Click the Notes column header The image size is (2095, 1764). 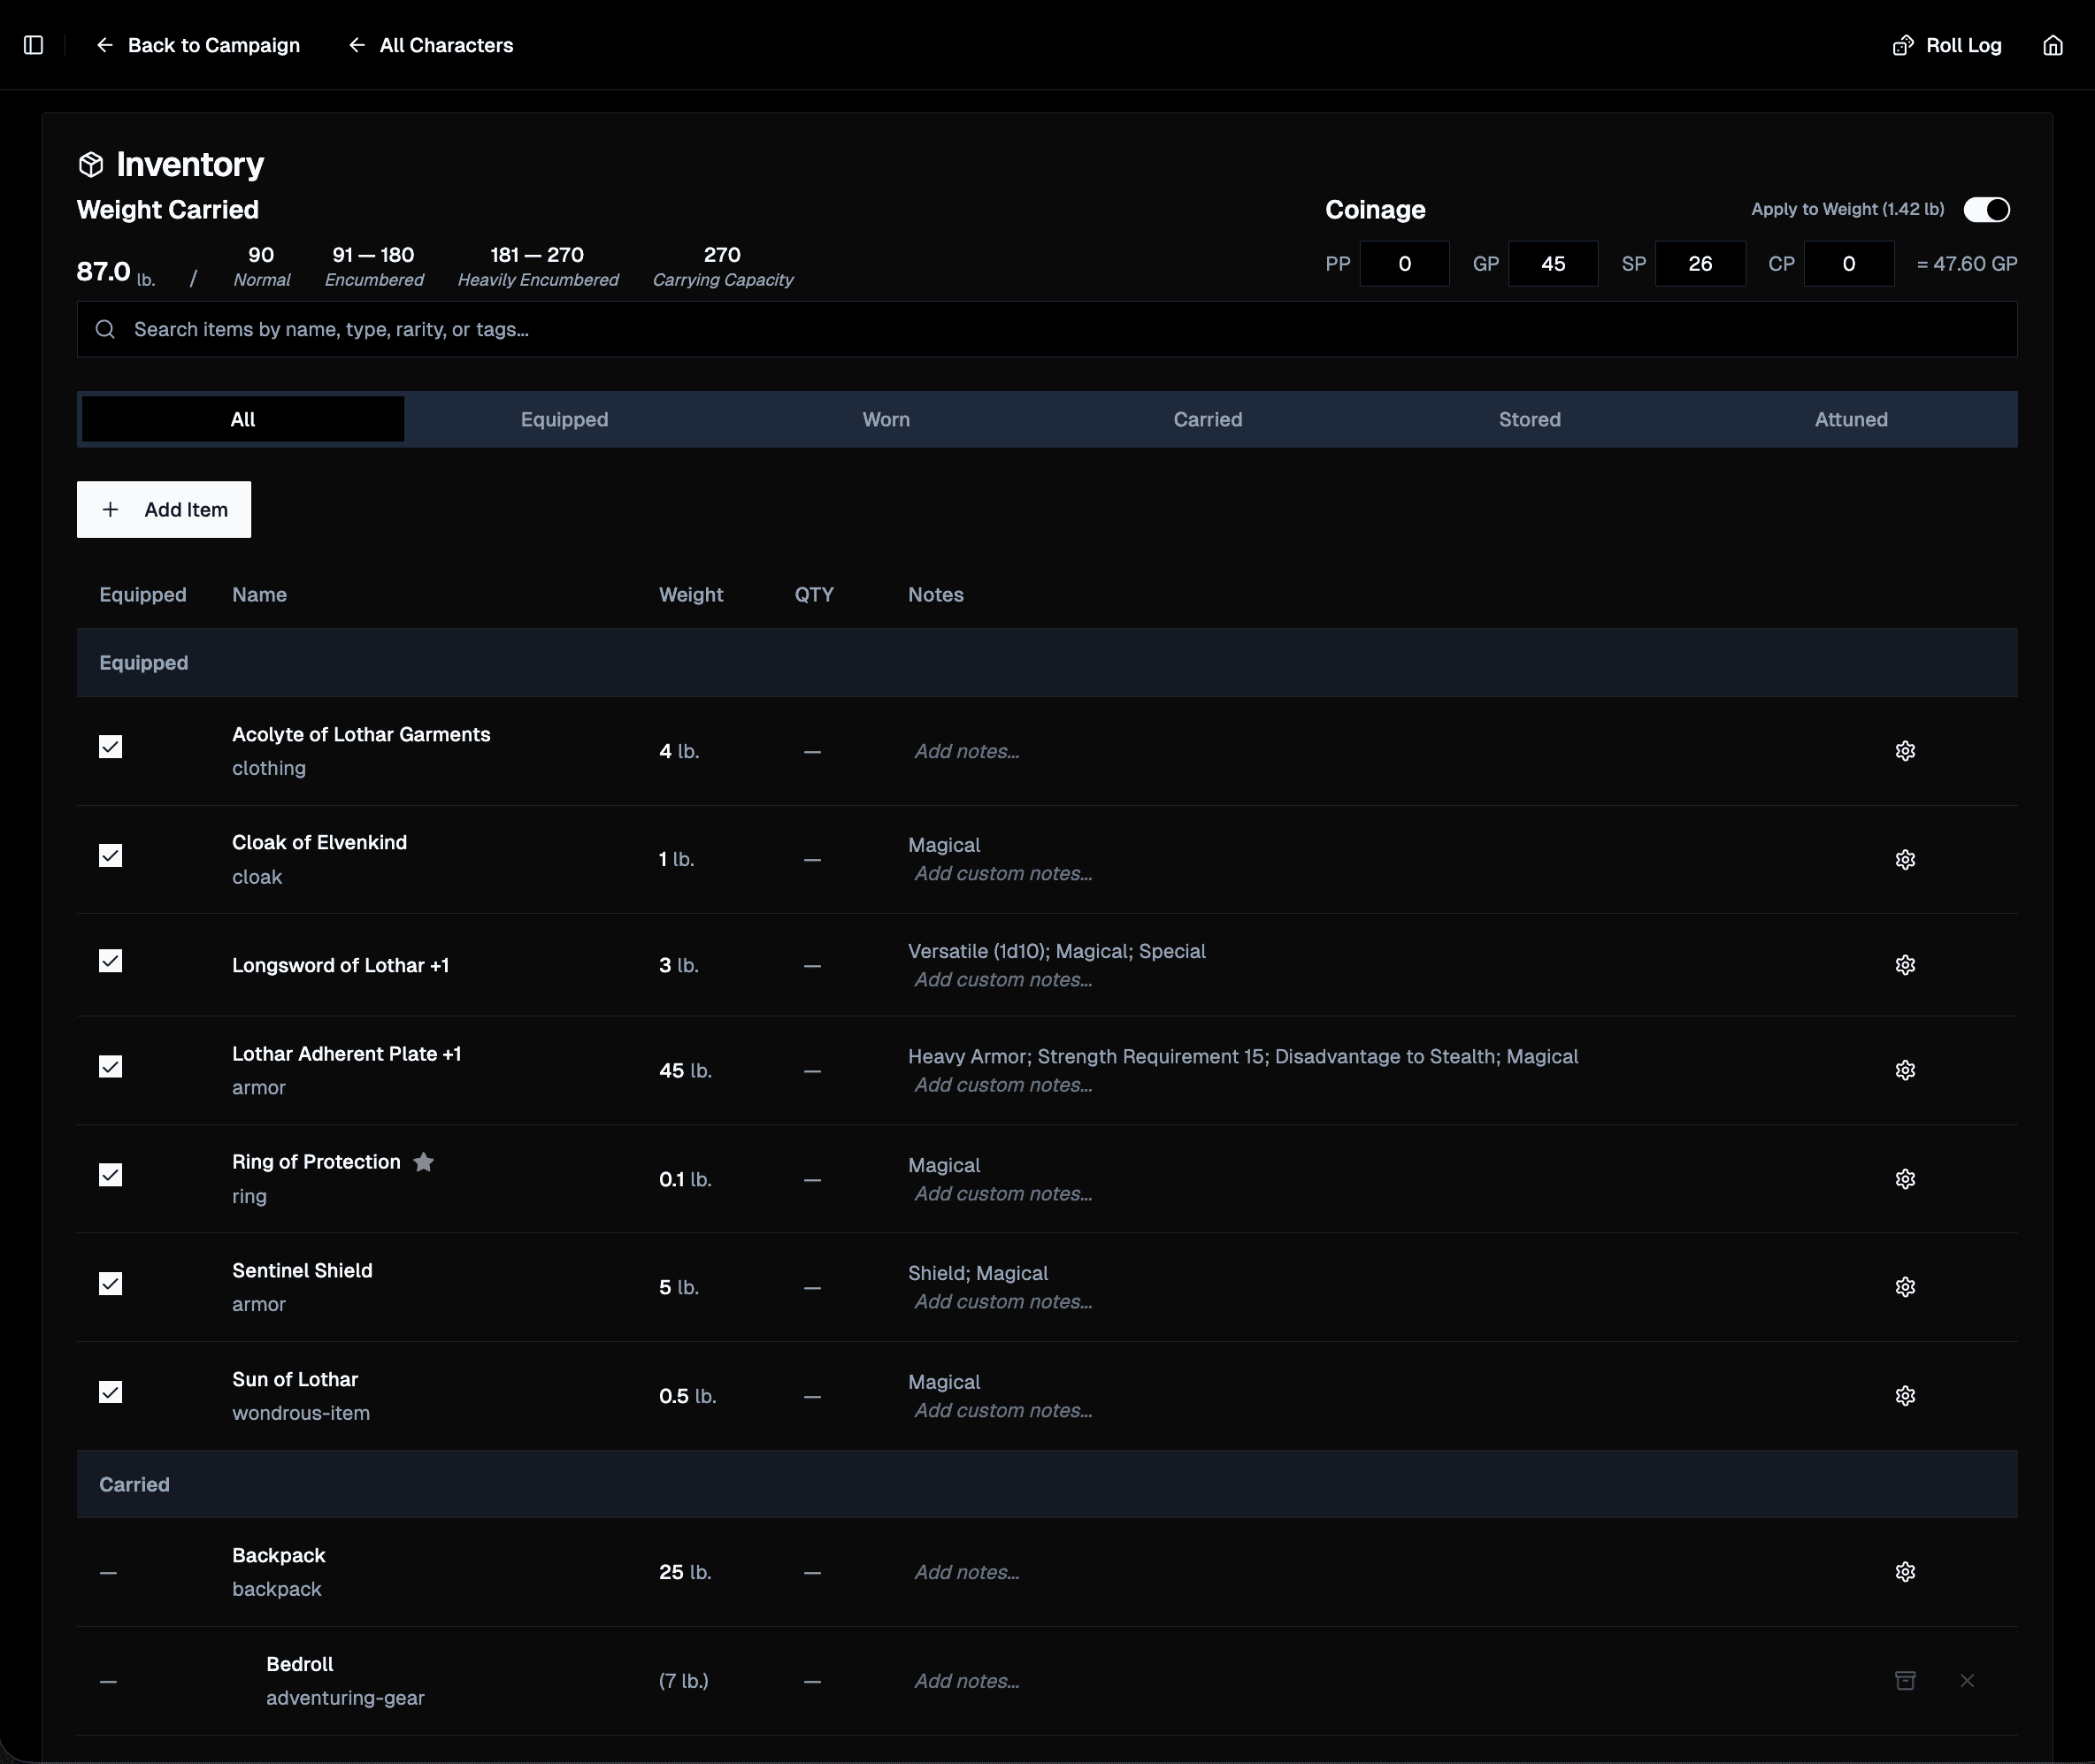point(936,595)
